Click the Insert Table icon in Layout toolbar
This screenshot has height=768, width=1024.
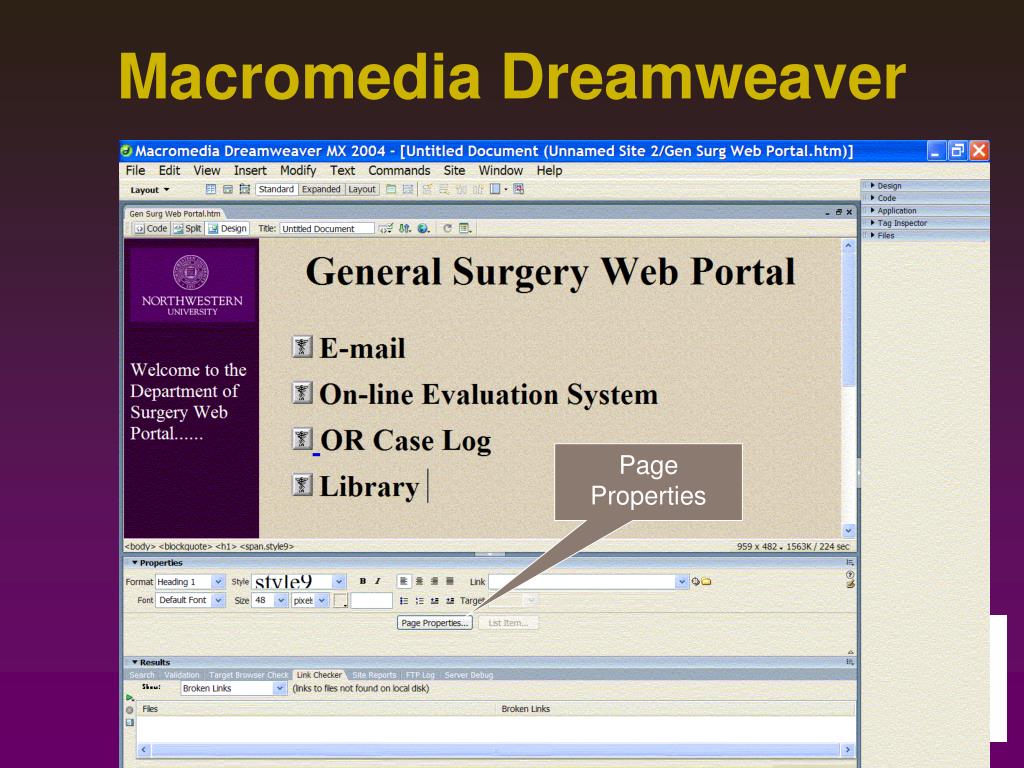click(x=211, y=189)
